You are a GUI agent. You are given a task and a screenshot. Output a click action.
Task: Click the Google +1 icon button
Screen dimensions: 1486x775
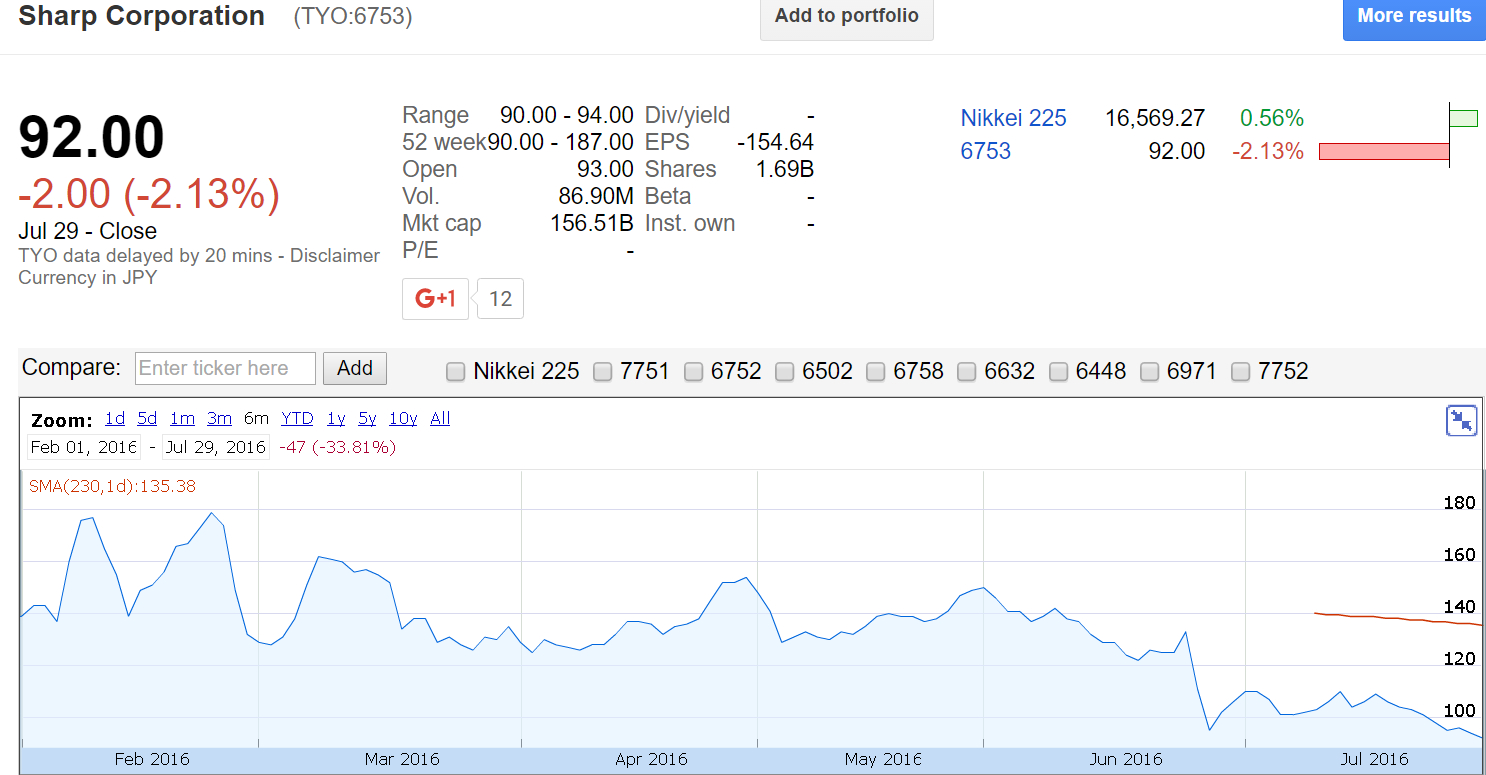[435, 298]
